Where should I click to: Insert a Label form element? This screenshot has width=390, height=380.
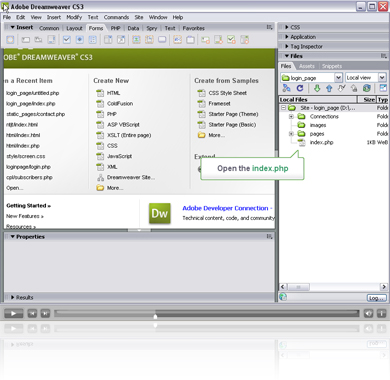tap(178, 40)
